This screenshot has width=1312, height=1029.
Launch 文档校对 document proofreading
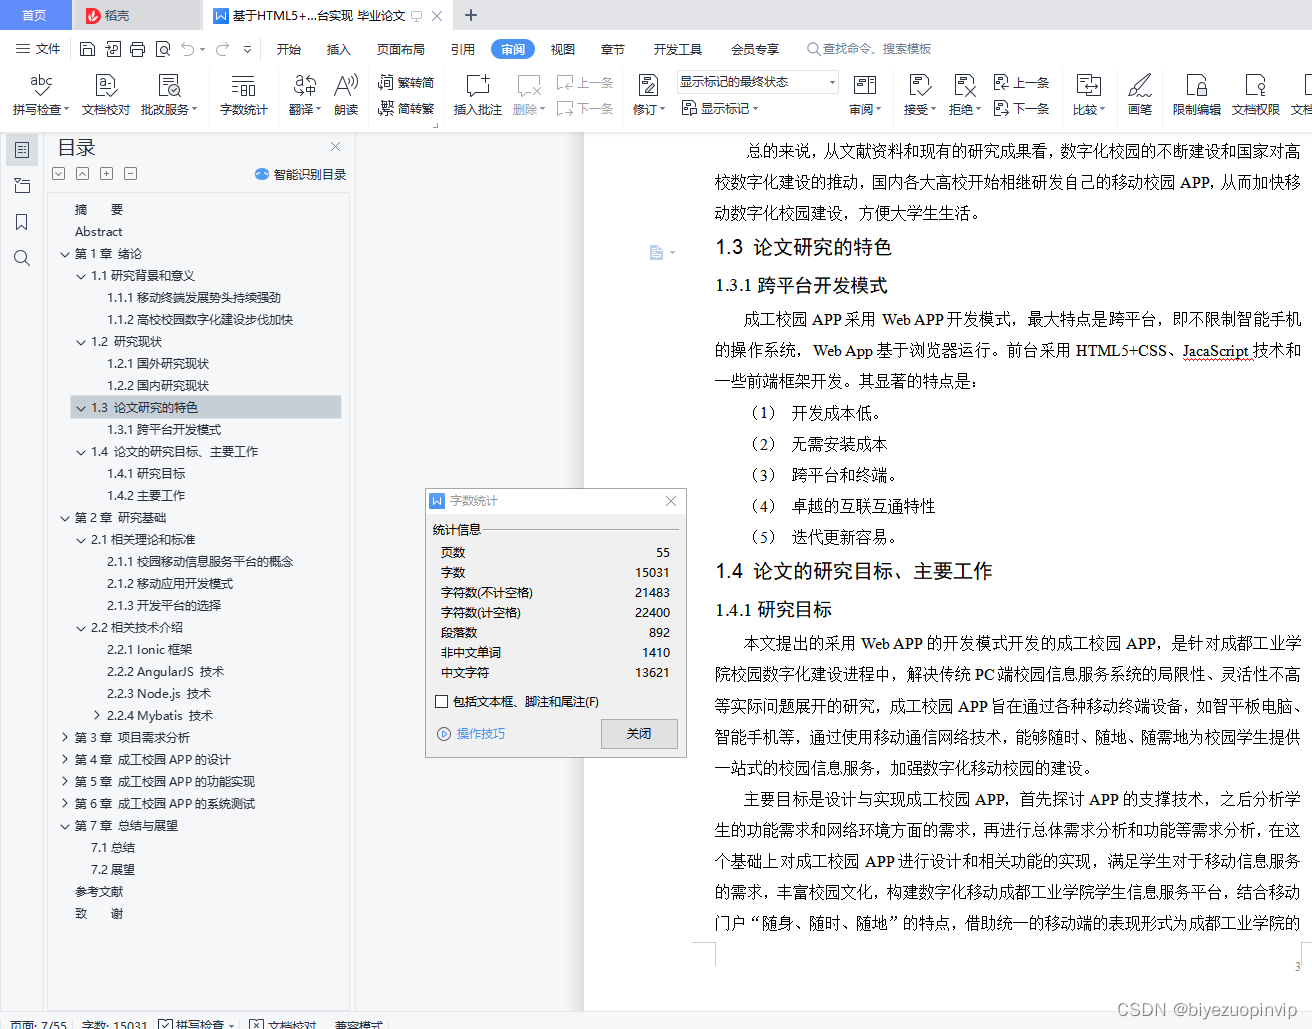click(x=105, y=95)
